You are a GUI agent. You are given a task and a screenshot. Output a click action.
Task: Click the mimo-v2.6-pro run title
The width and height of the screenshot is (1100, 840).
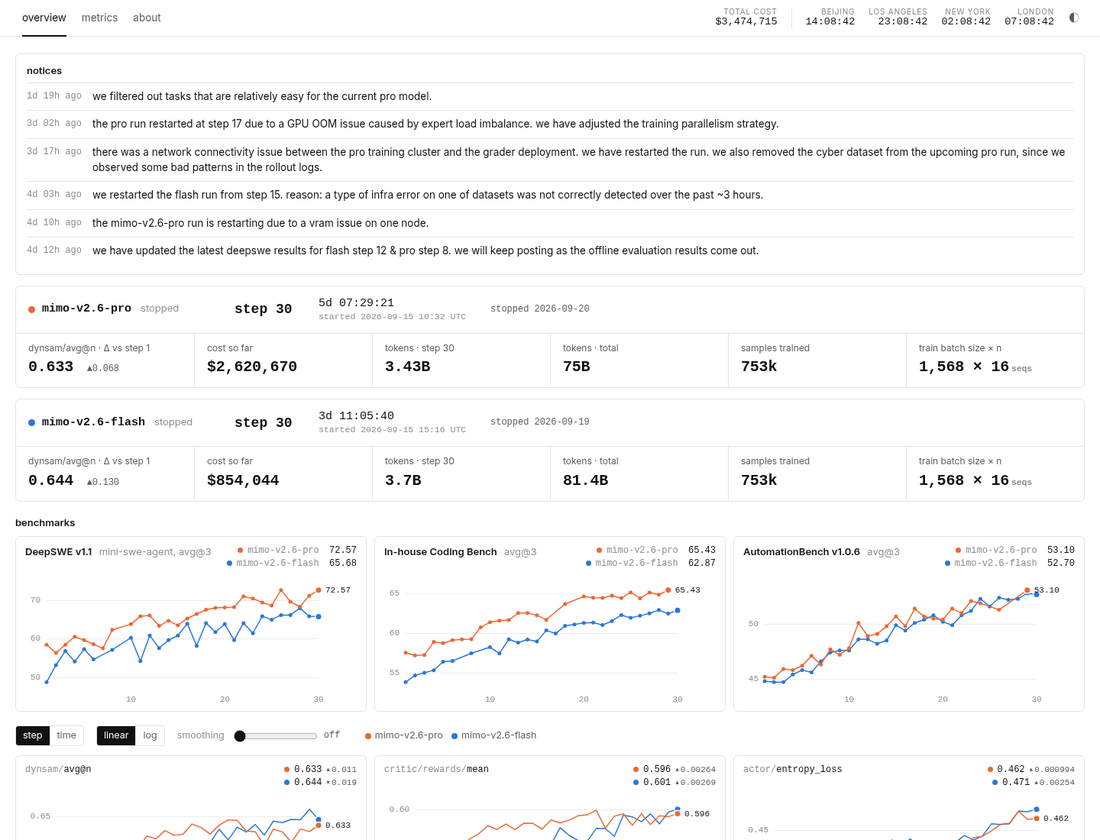pos(86,308)
